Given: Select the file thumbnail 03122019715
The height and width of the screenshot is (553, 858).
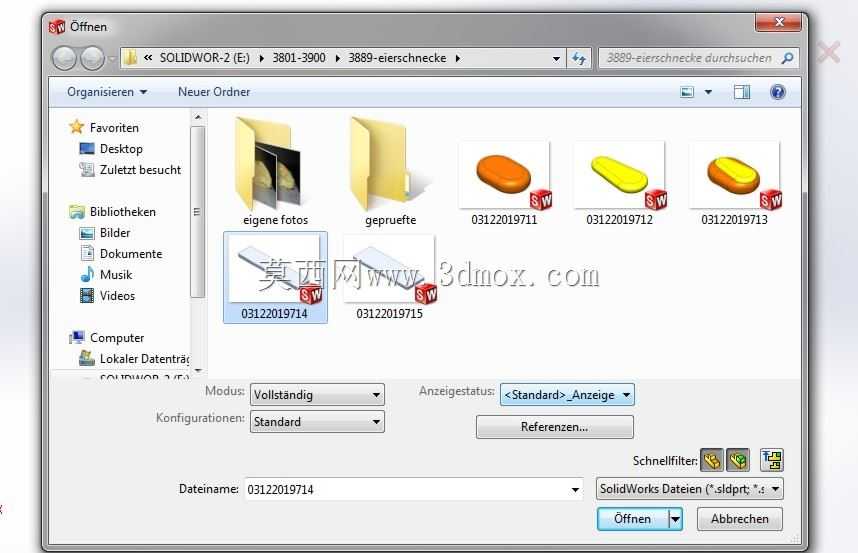Looking at the screenshot, I should click(390, 277).
